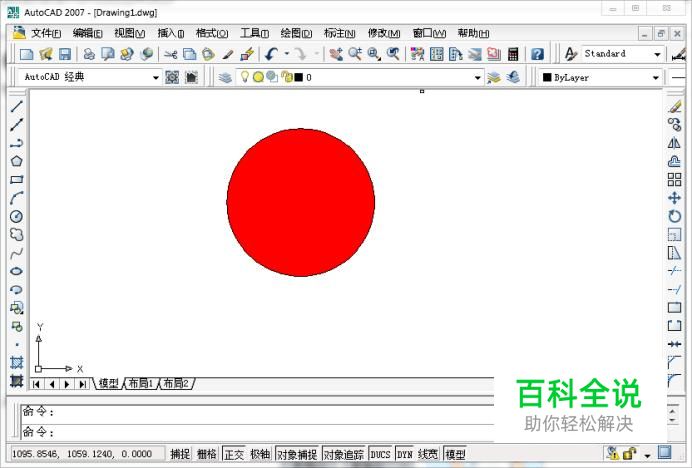The height and width of the screenshot is (468, 692).
Task: Click the Offset tool
Action: 674,161
